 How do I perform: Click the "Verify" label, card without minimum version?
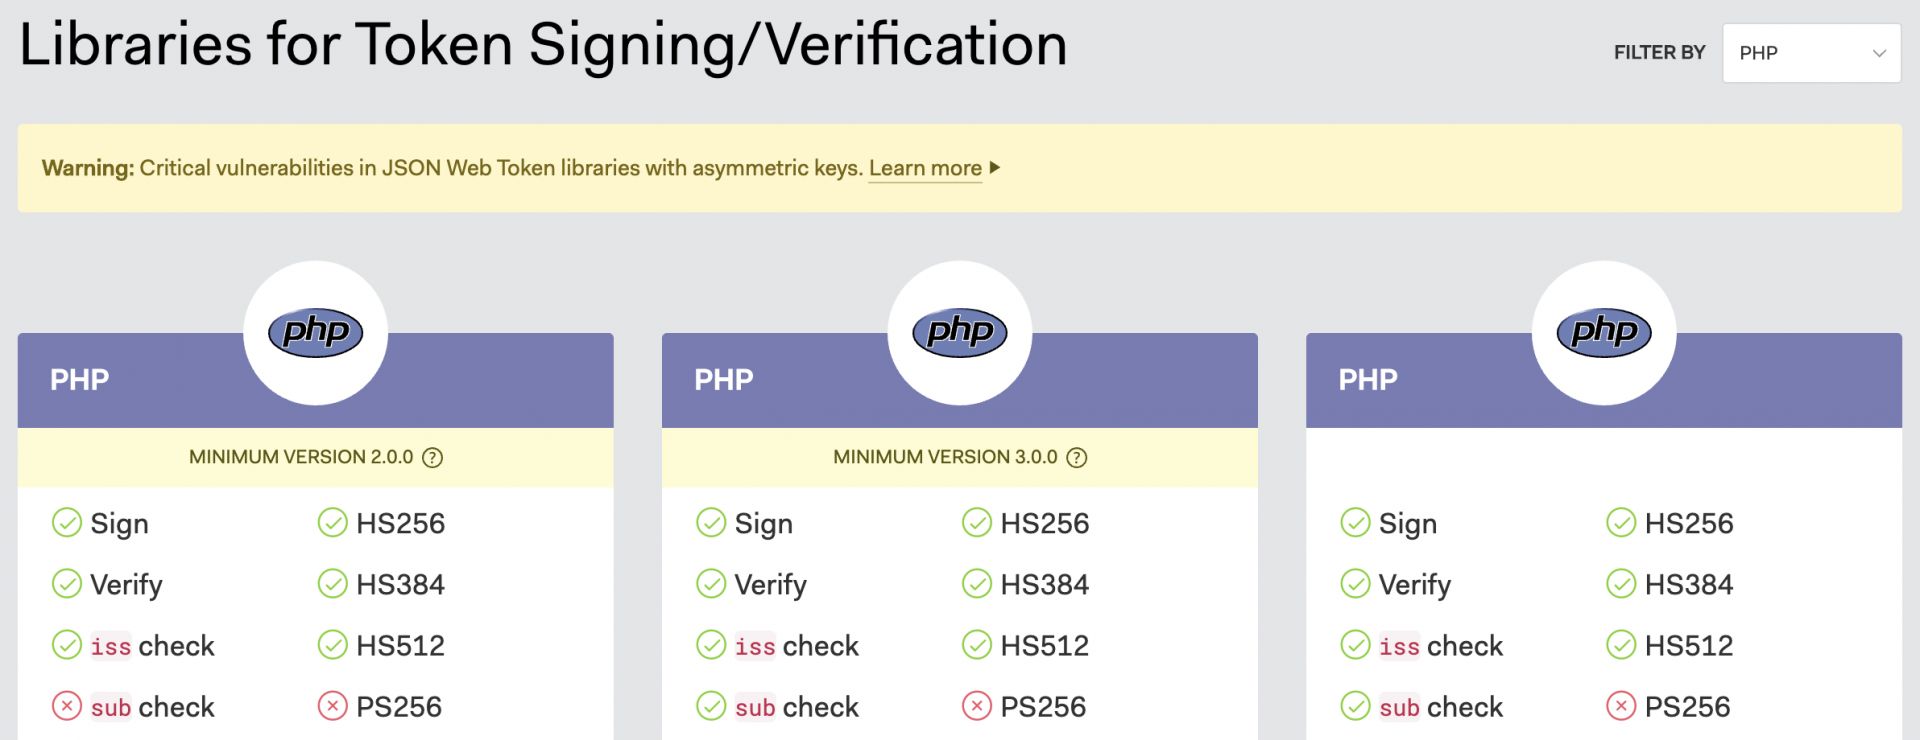click(x=1414, y=585)
